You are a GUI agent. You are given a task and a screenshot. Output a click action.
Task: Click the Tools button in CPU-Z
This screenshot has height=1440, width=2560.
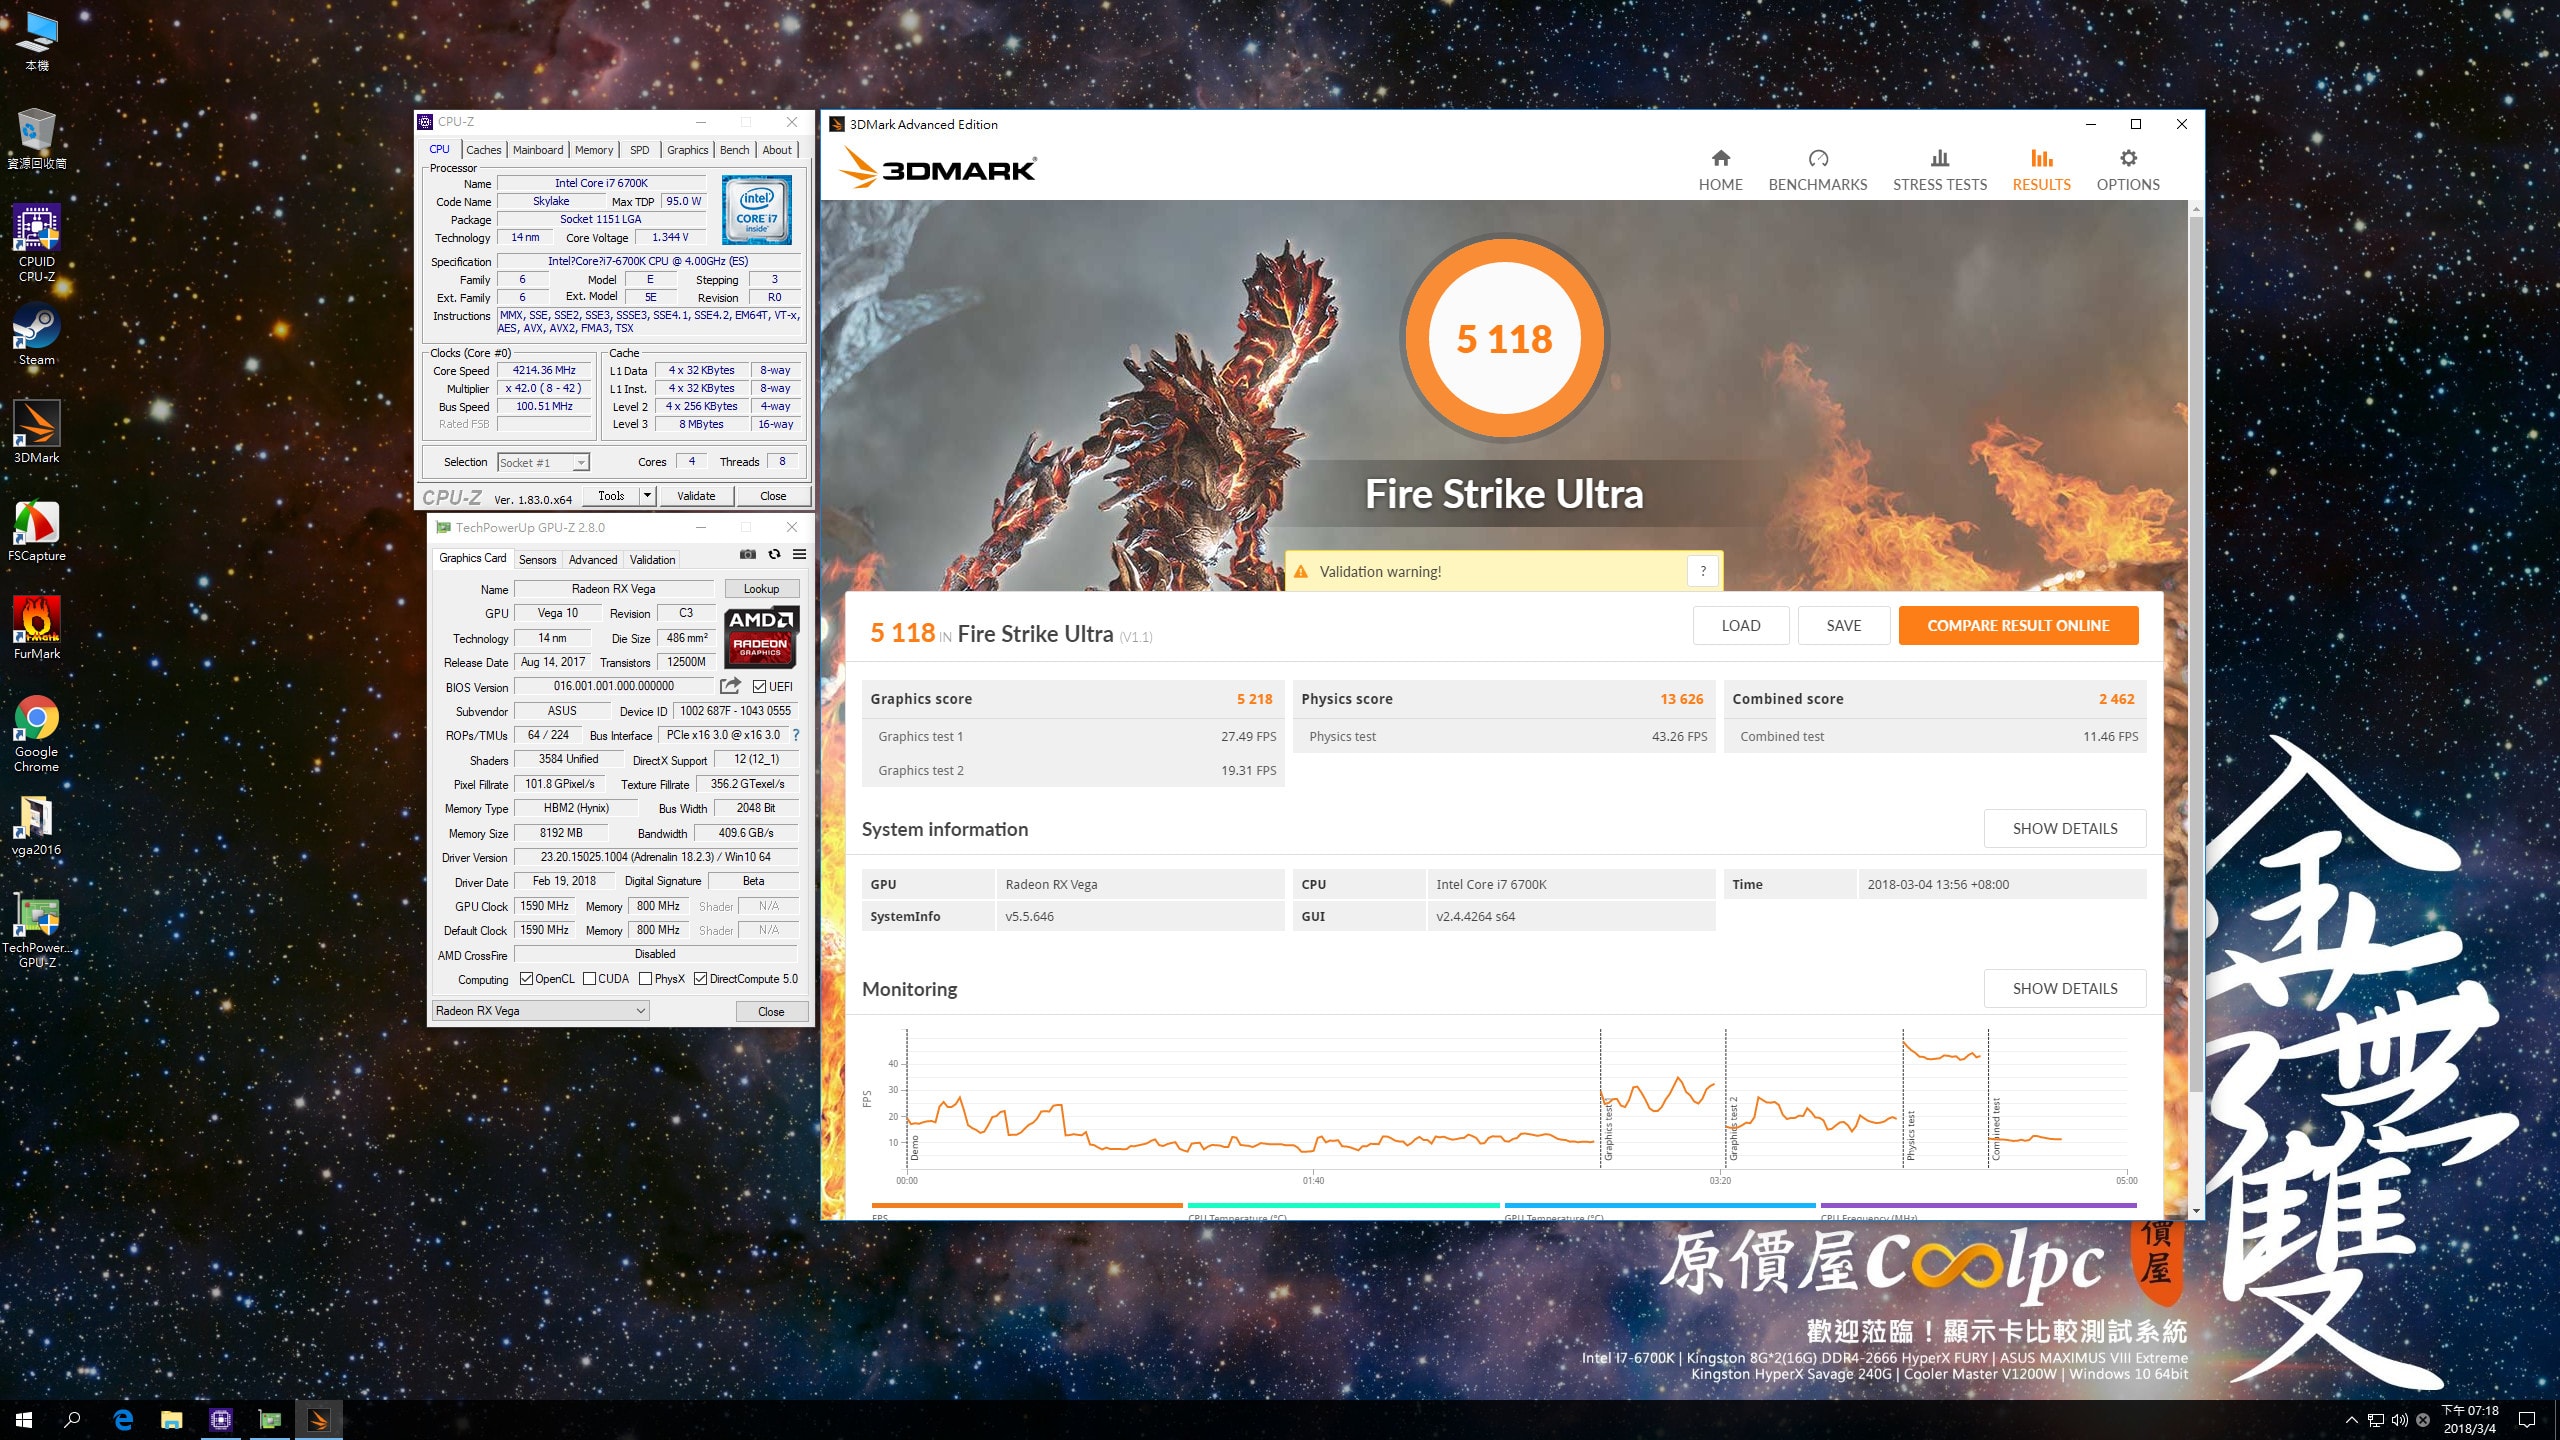point(611,495)
